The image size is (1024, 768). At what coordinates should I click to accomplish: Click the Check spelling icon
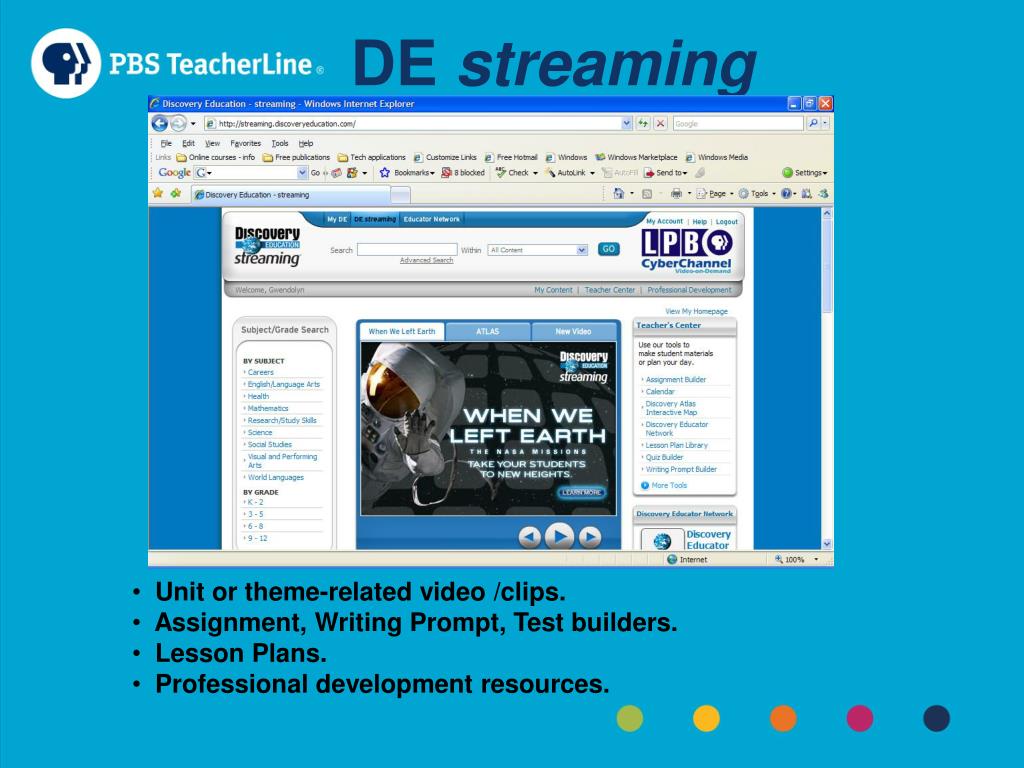[x=500, y=172]
